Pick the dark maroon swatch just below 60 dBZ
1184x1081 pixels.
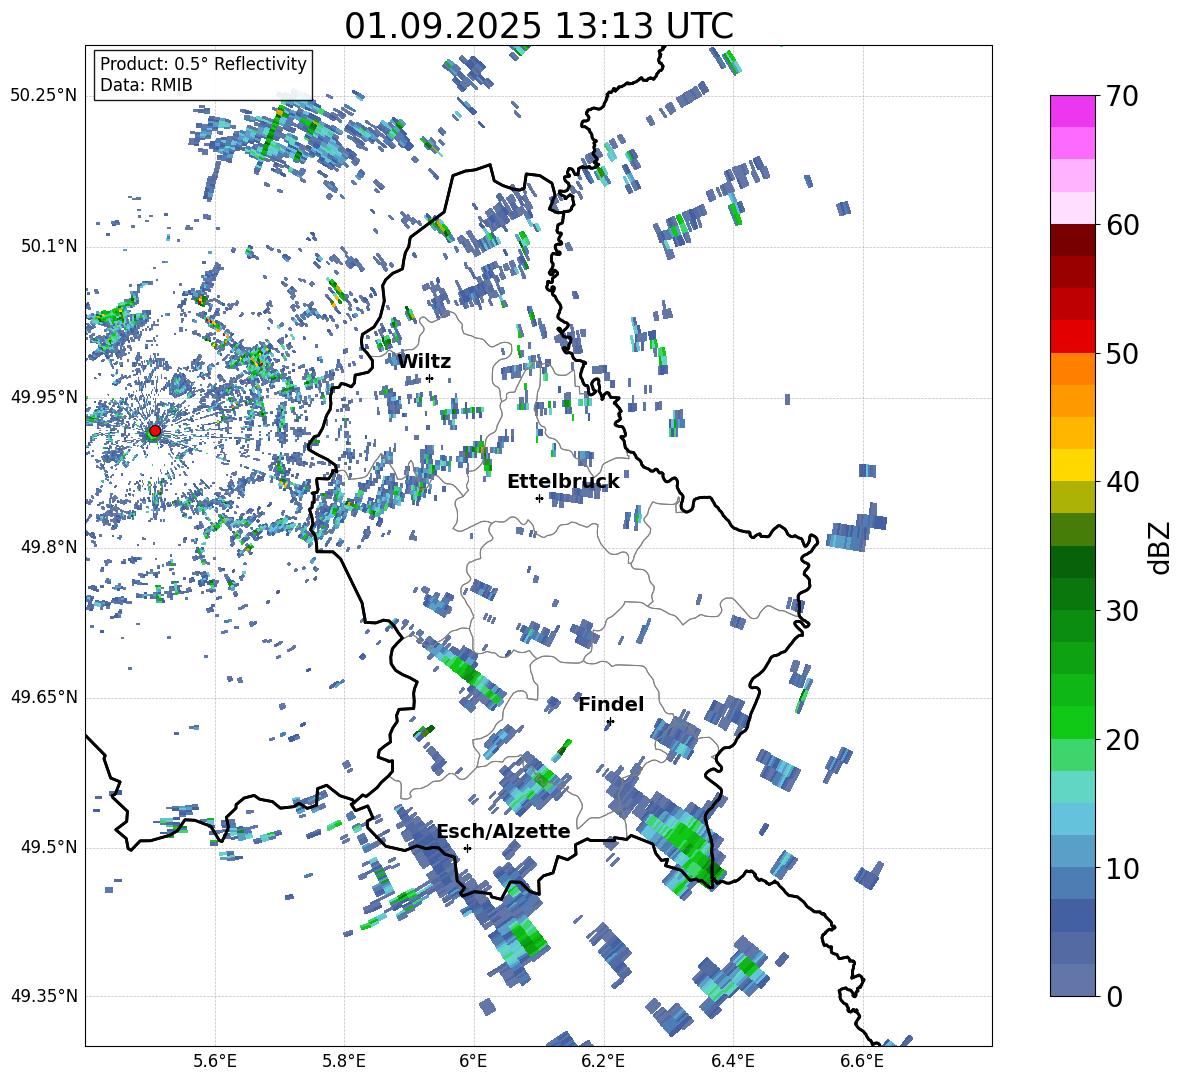[1072, 240]
